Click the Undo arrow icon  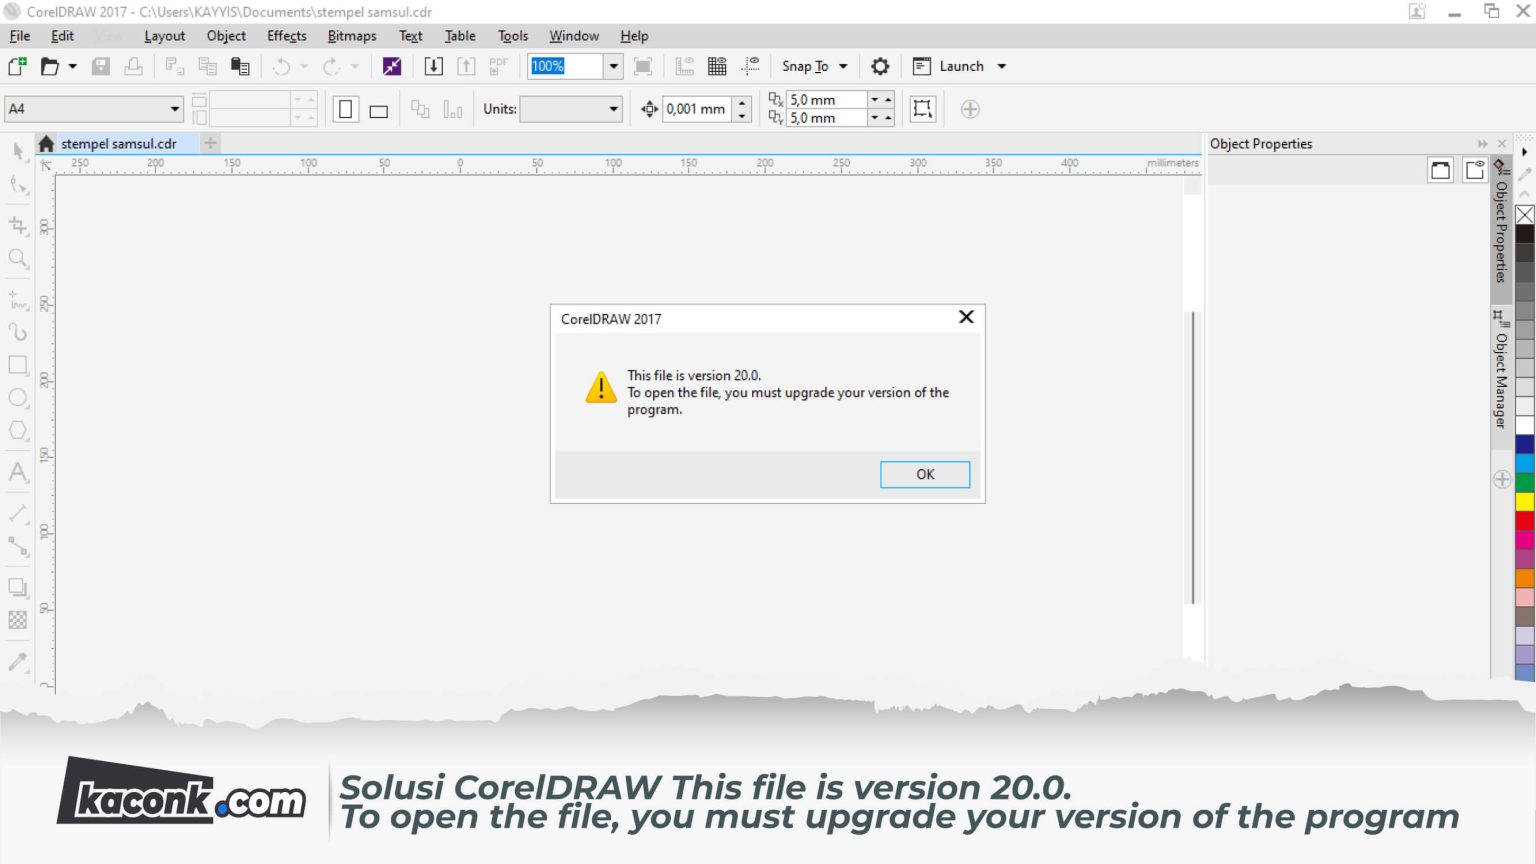point(282,66)
